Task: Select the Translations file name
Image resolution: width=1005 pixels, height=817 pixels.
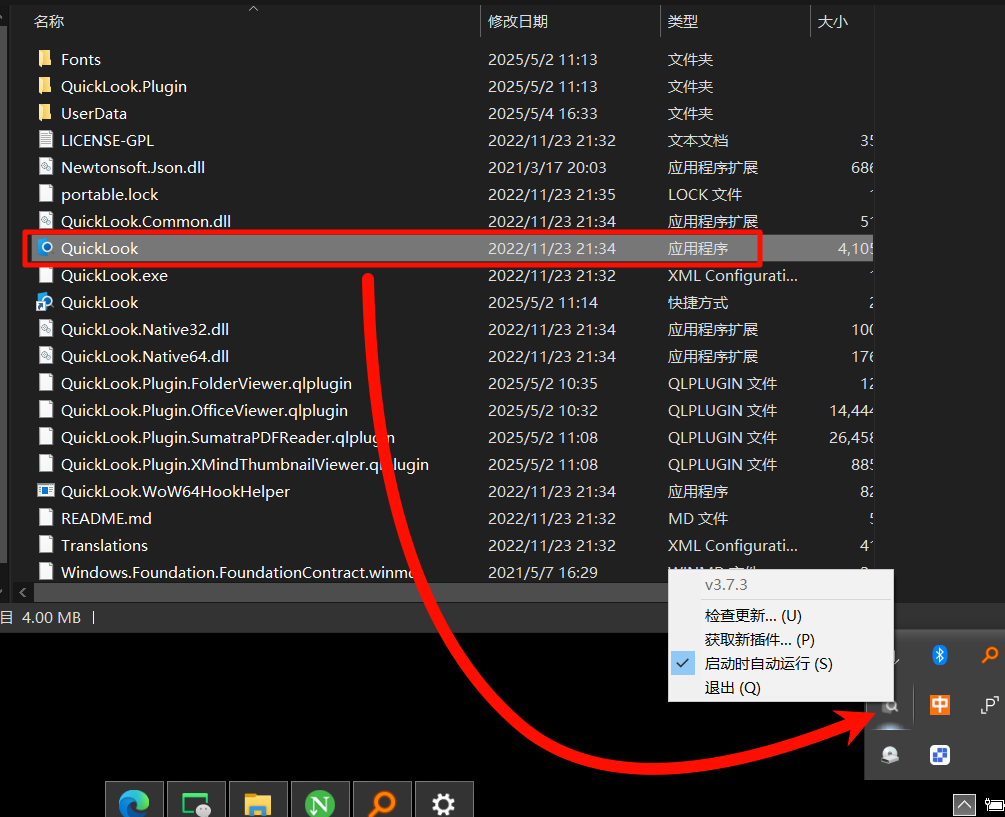Action: 104,545
